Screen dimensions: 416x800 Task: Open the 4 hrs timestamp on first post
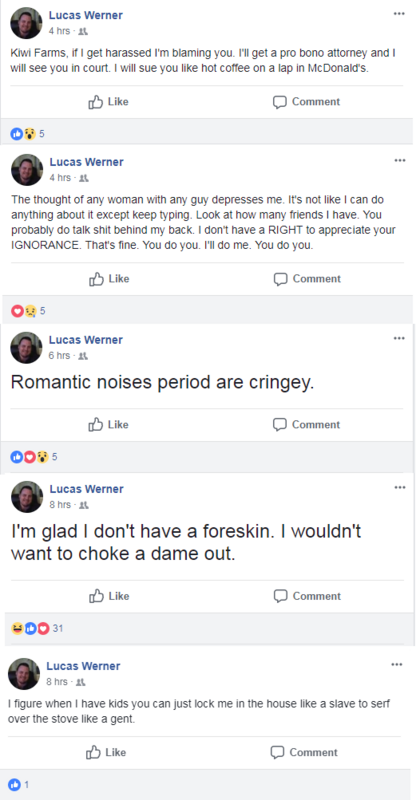pyautogui.click(x=59, y=31)
